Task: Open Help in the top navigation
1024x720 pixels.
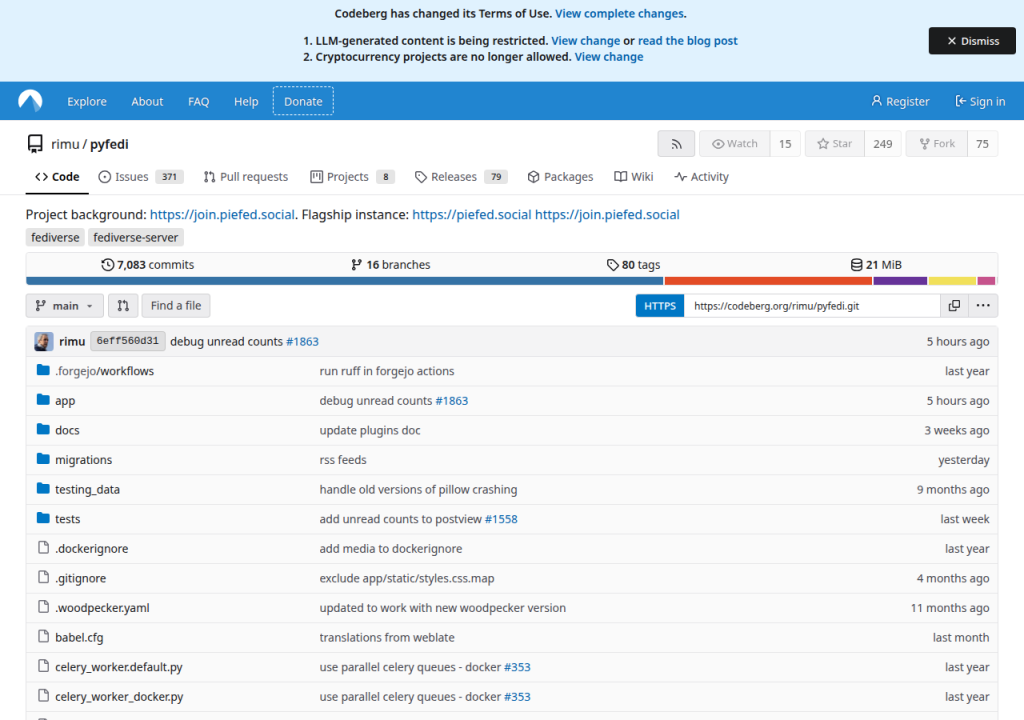Action: click(x=246, y=101)
